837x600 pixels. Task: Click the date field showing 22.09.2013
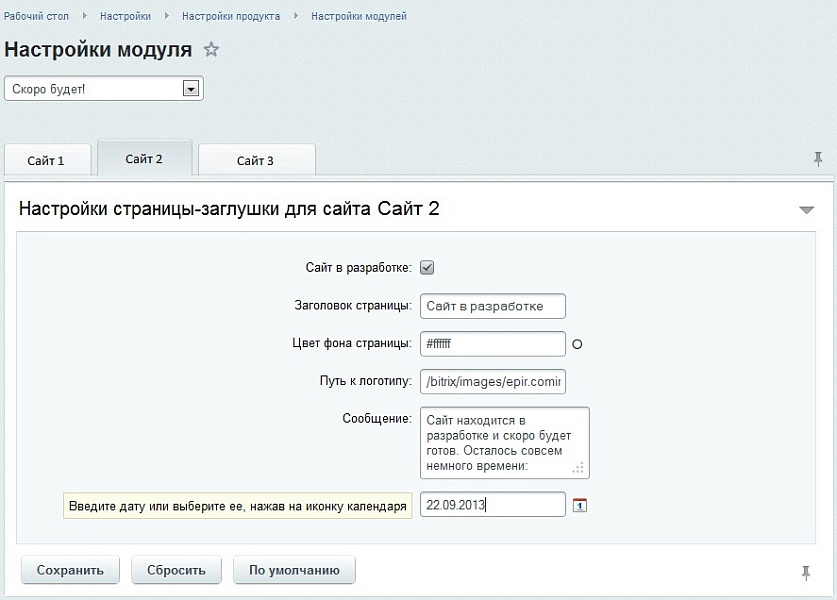[492, 504]
